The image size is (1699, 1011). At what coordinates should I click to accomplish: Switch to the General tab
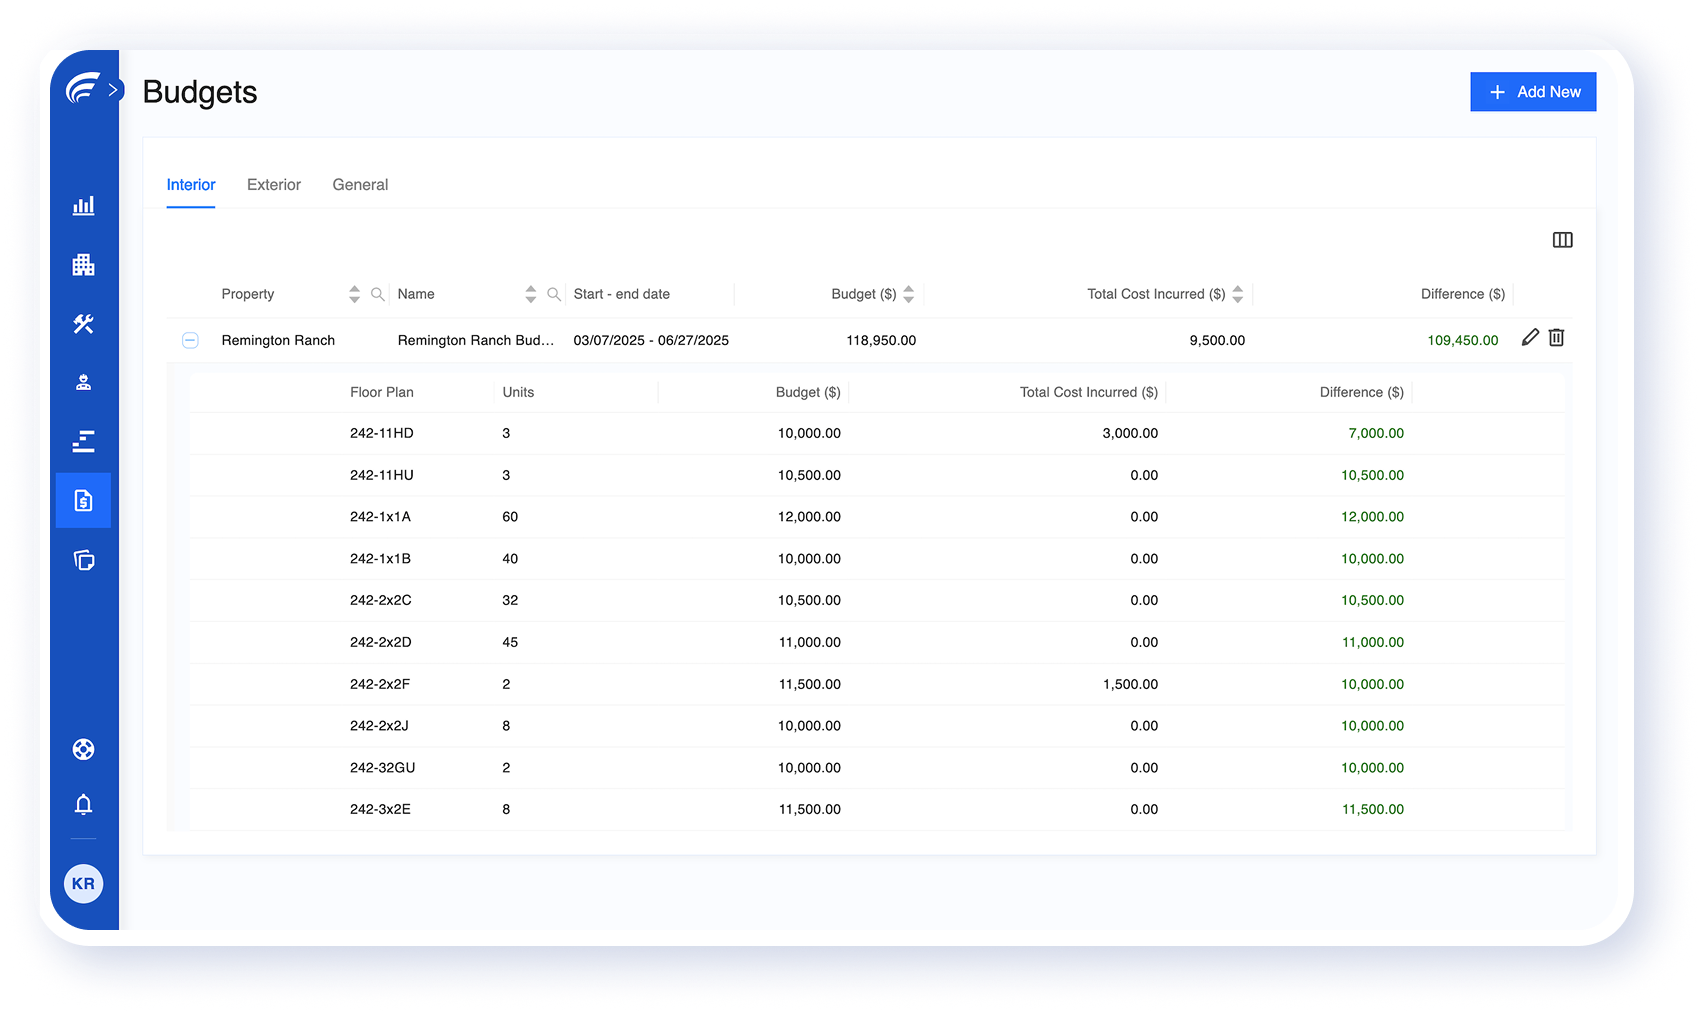pyautogui.click(x=360, y=185)
